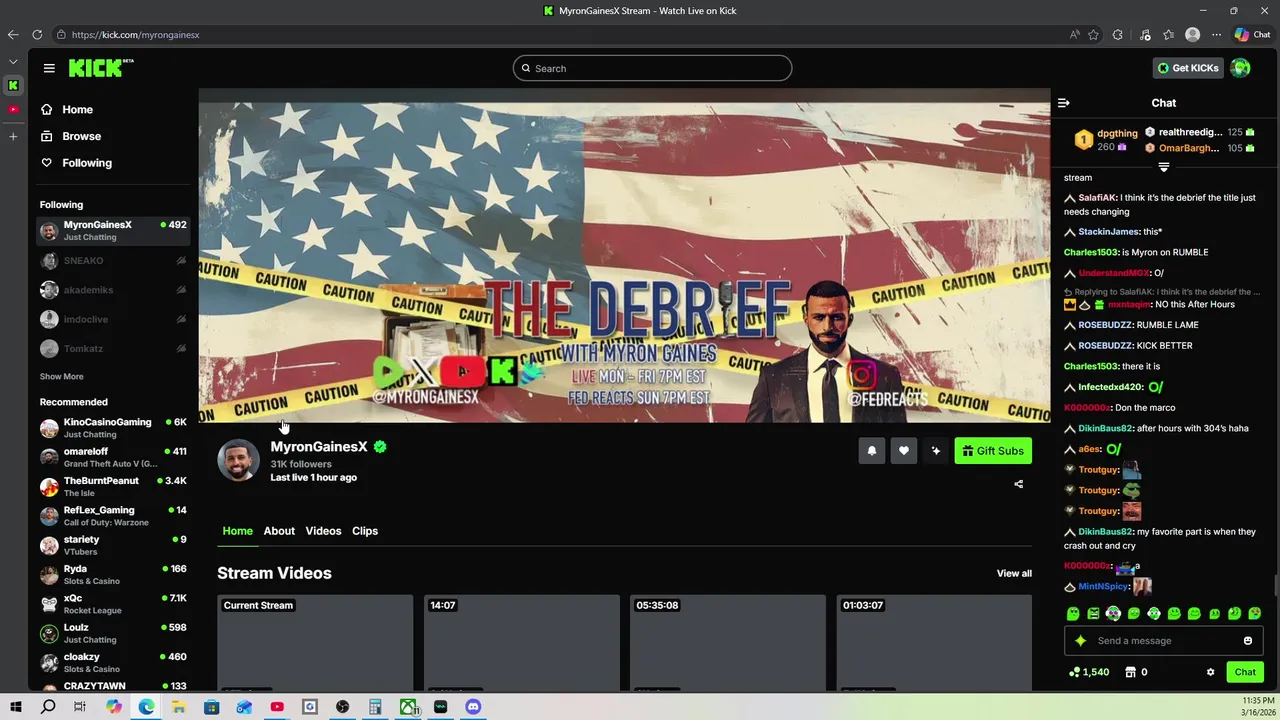Open the chat shop icon showing 0
Screen dimensions: 1280x720
pos(1131,672)
